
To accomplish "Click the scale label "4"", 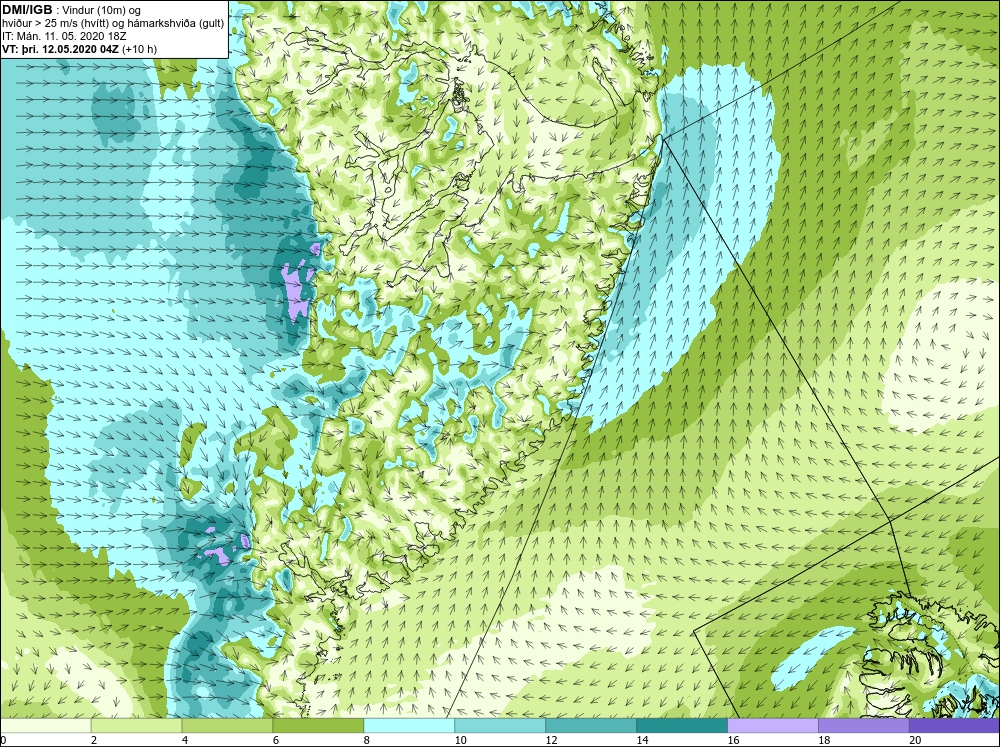I will pyautogui.click(x=185, y=740).
